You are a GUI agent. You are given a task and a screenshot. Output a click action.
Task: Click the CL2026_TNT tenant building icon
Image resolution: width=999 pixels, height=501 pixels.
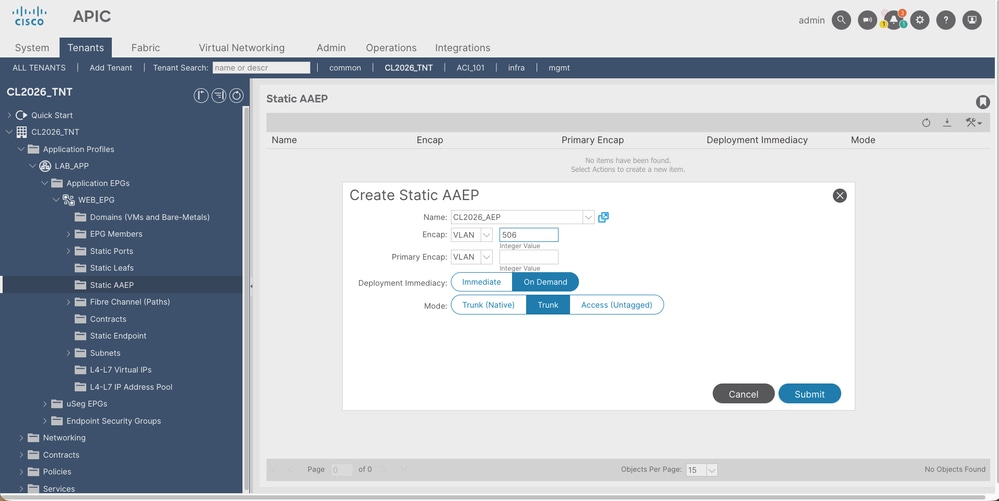click(22, 132)
